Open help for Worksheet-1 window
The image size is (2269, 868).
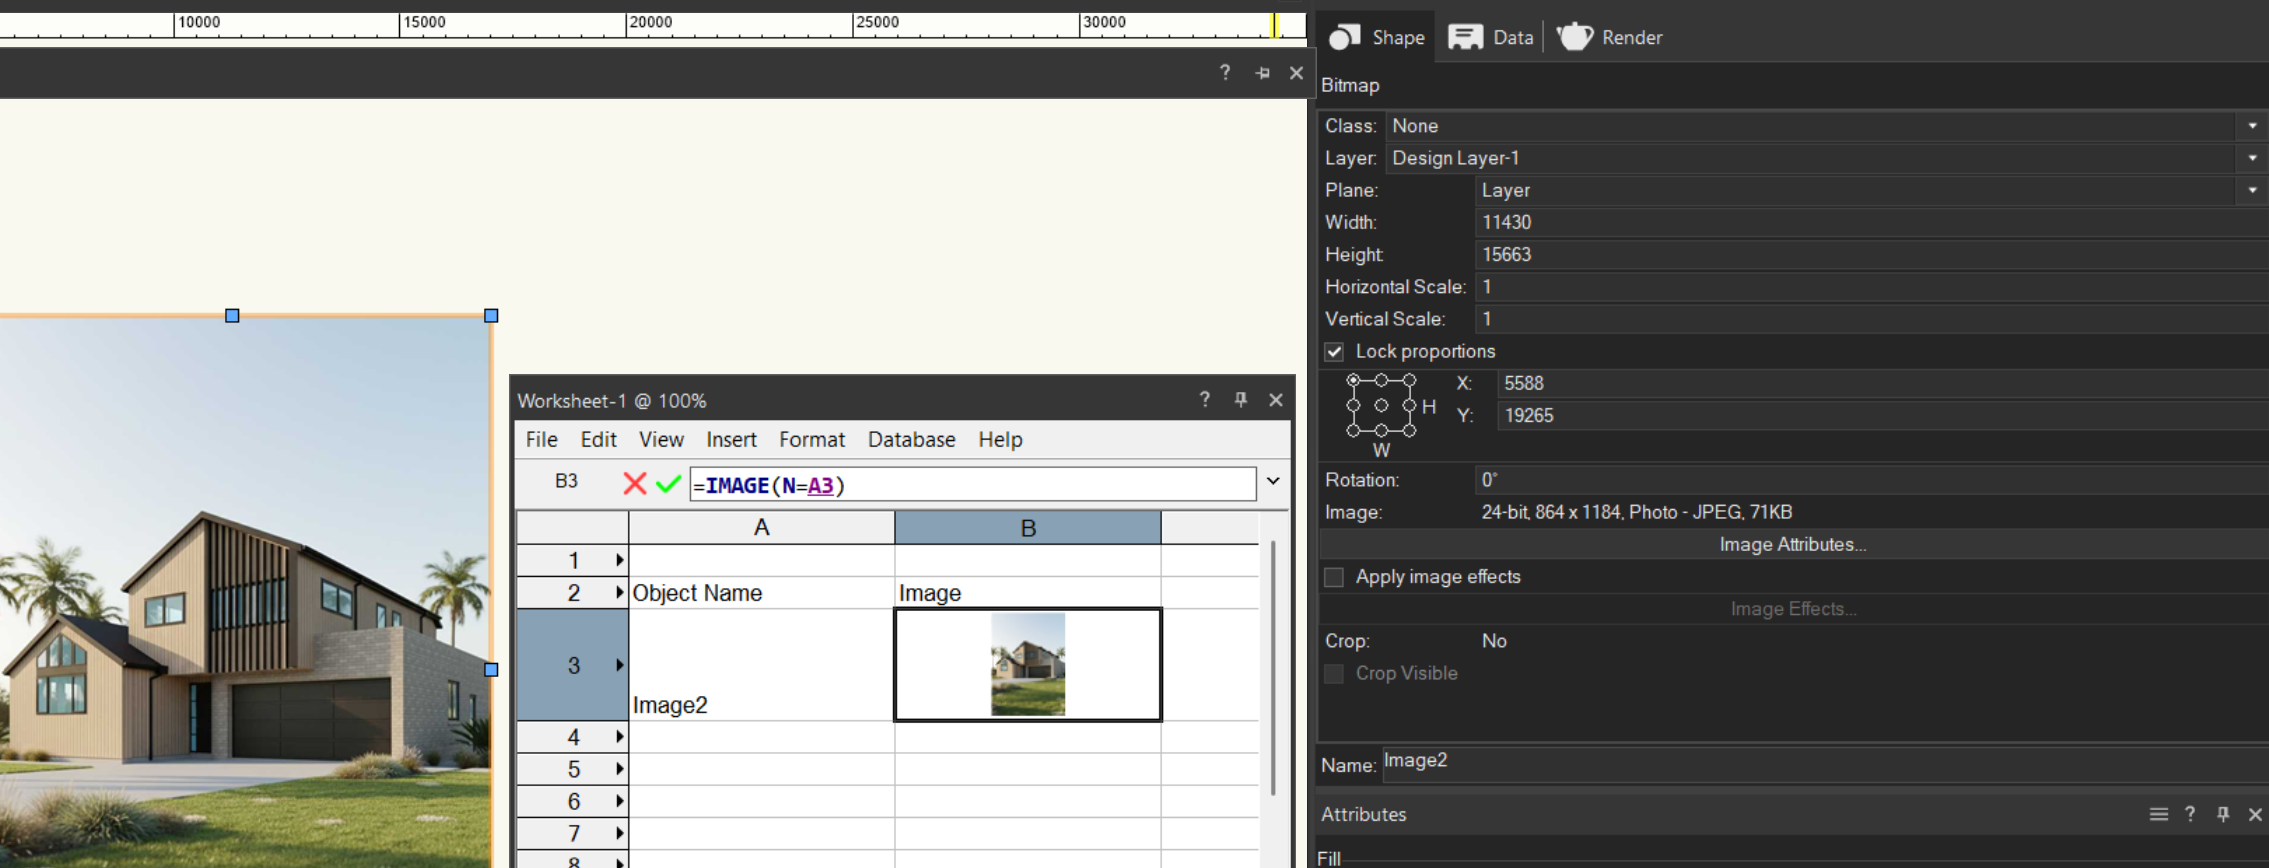(x=1204, y=400)
